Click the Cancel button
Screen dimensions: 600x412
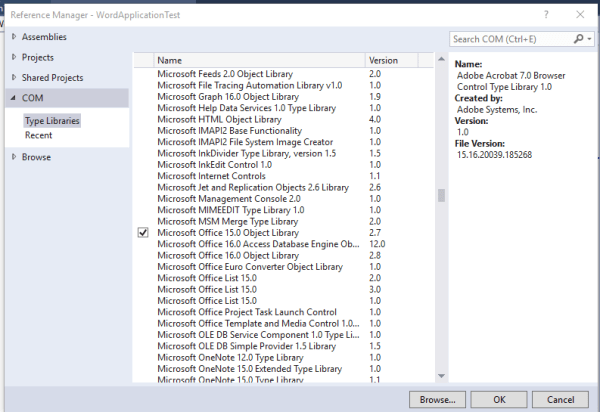(560, 400)
